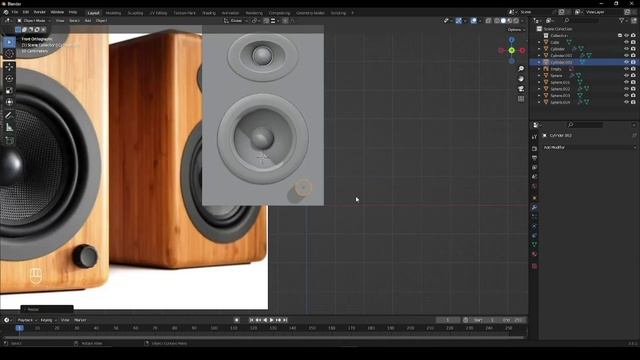Click the timeline End frame field

click(x=513, y=320)
